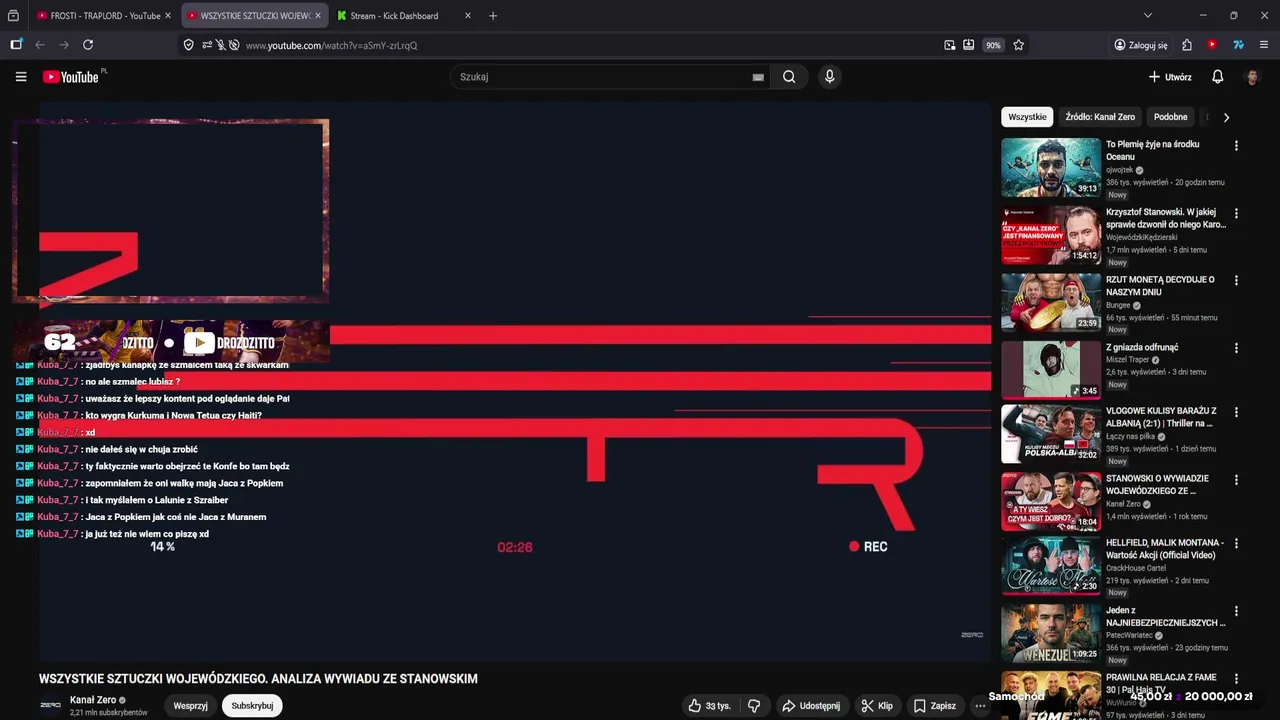This screenshot has width=1280, height=720.
Task: Open picture-in-picture icon in the address bar
Action: point(949,45)
